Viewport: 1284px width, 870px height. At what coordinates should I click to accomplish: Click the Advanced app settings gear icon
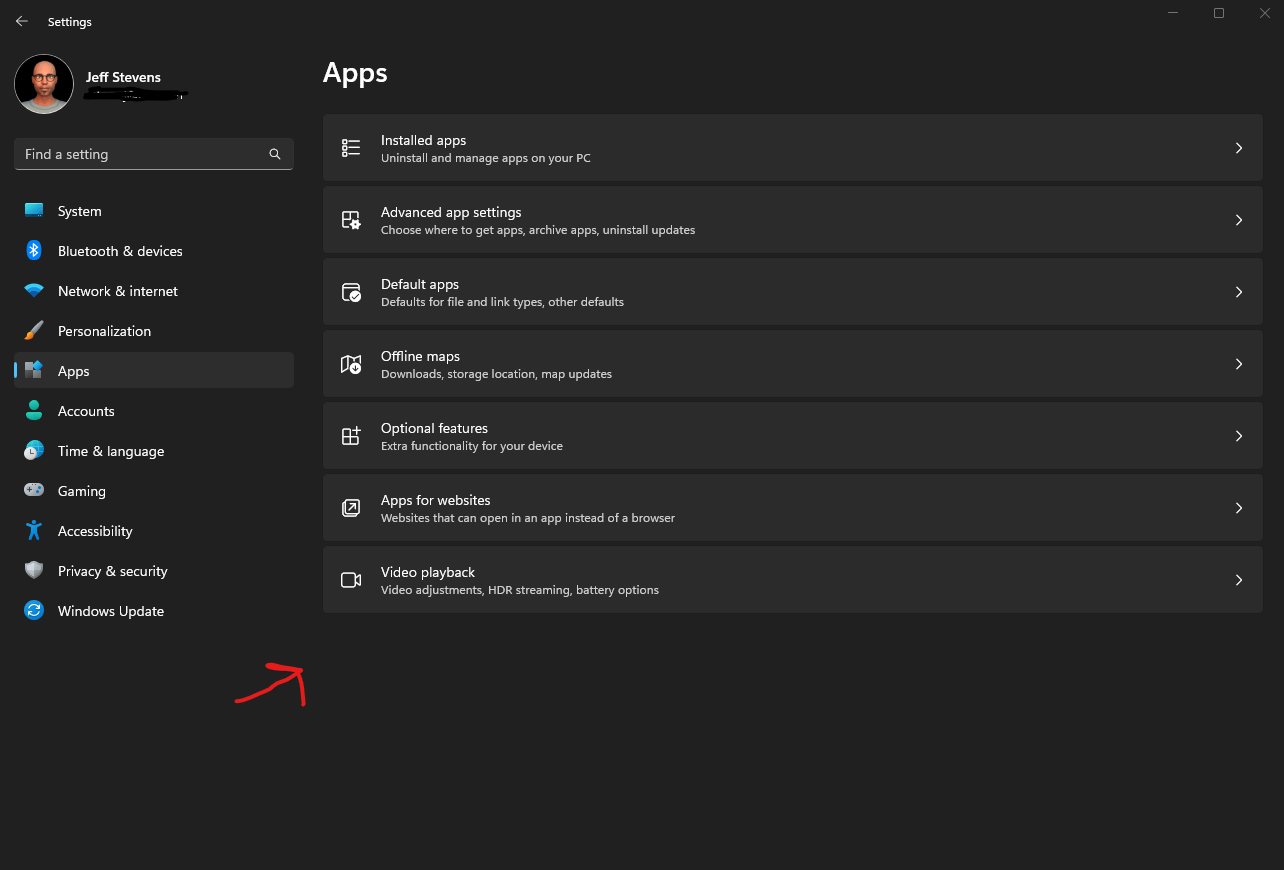[x=351, y=220]
